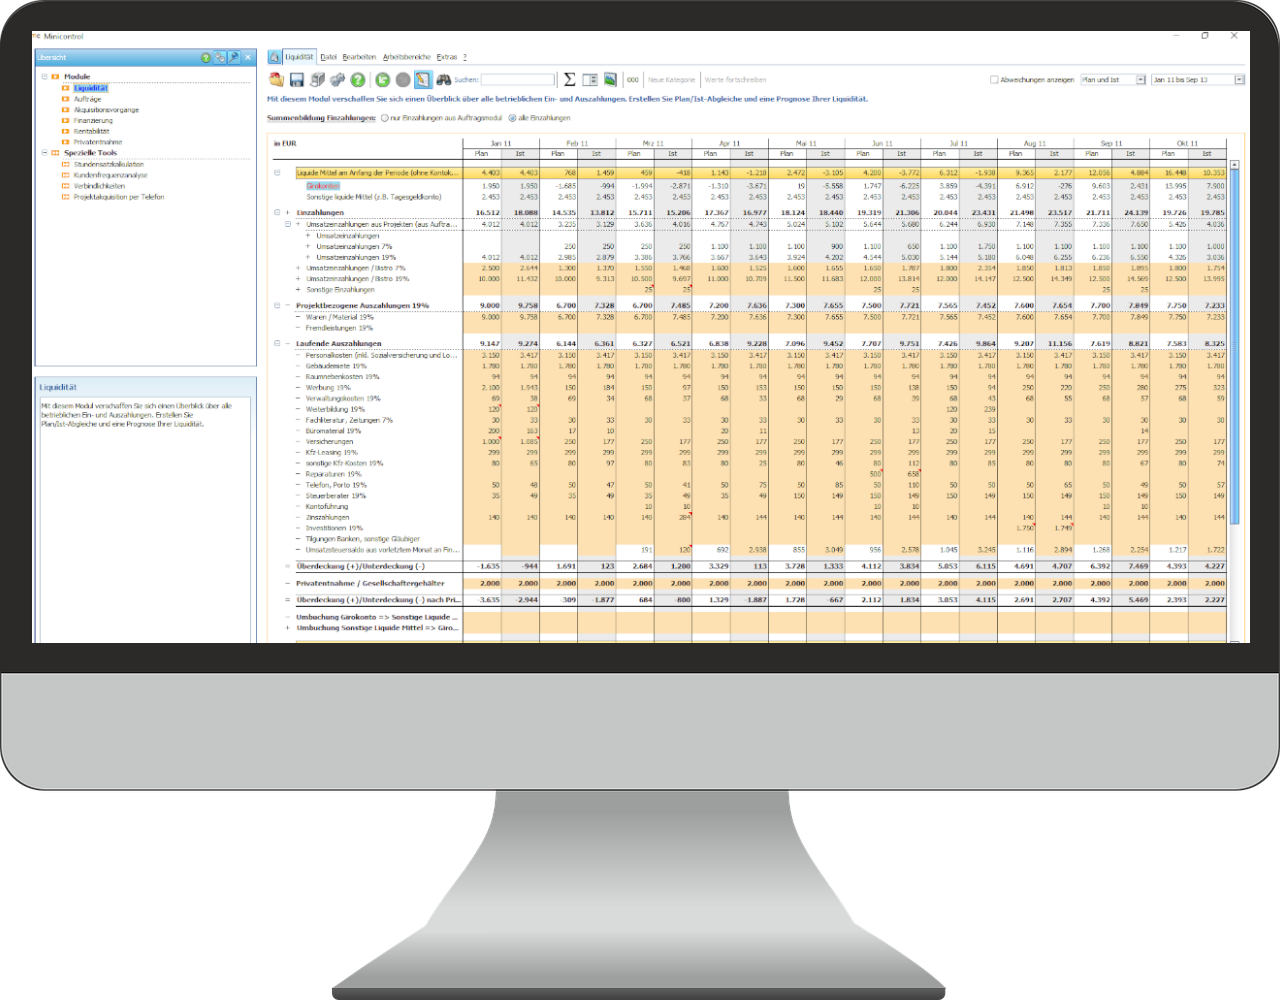
Task: Click the pin icon in Übersicht panel
Action: coord(233,58)
